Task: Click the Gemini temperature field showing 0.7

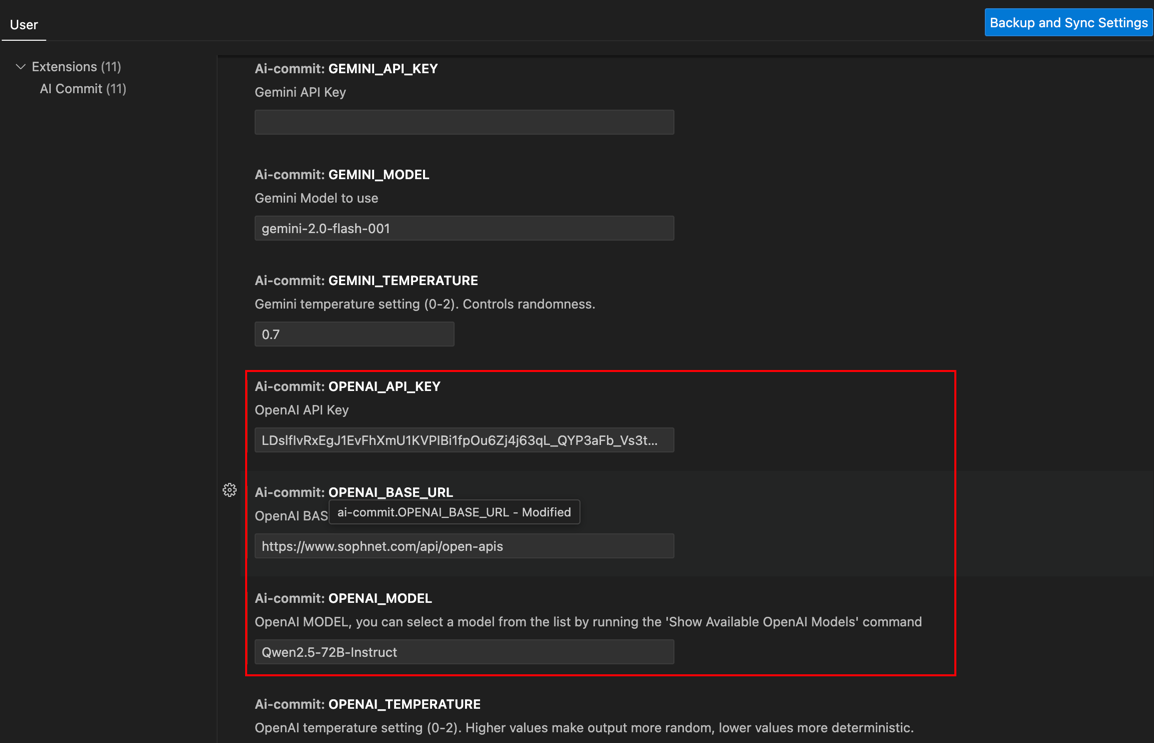Action: [354, 334]
